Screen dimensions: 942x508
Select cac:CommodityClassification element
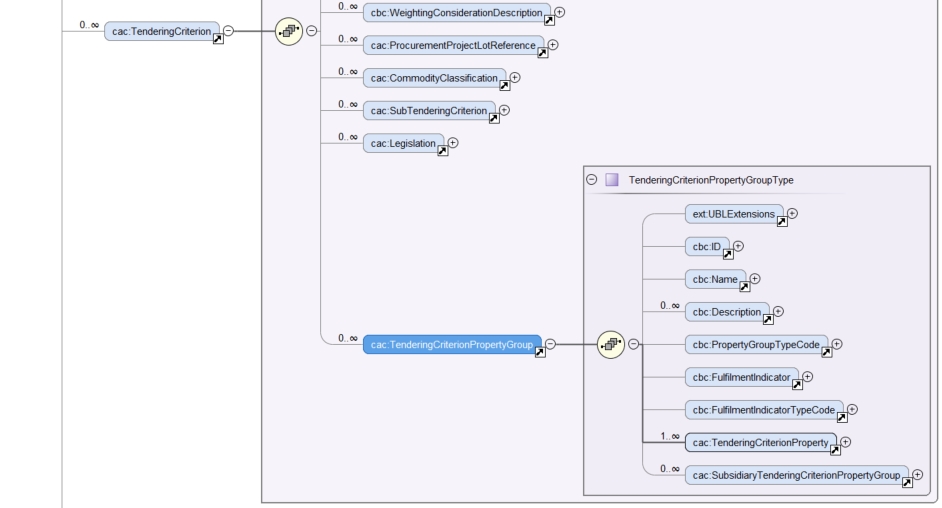(434, 78)
